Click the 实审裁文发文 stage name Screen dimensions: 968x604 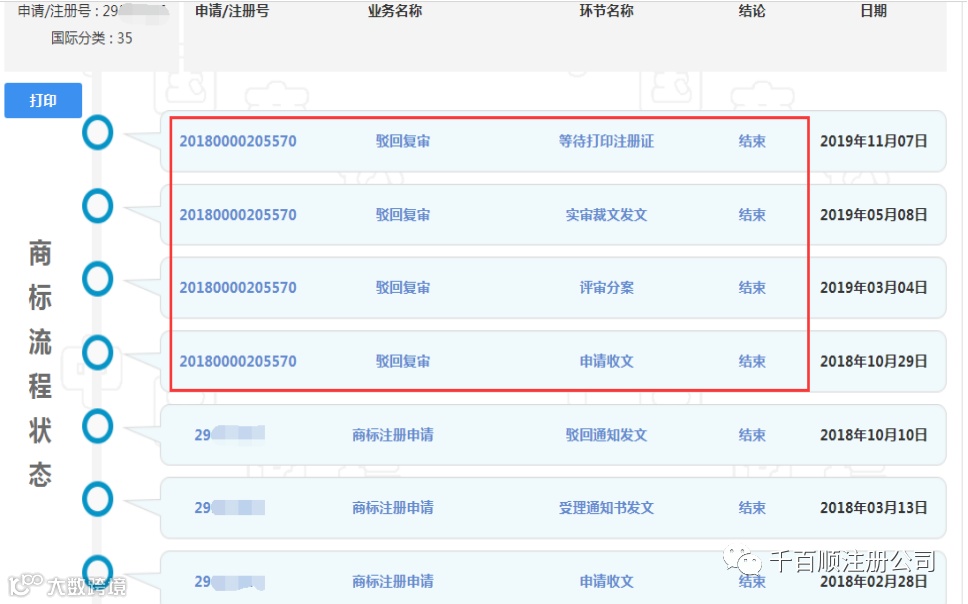[x=606, y=215]
